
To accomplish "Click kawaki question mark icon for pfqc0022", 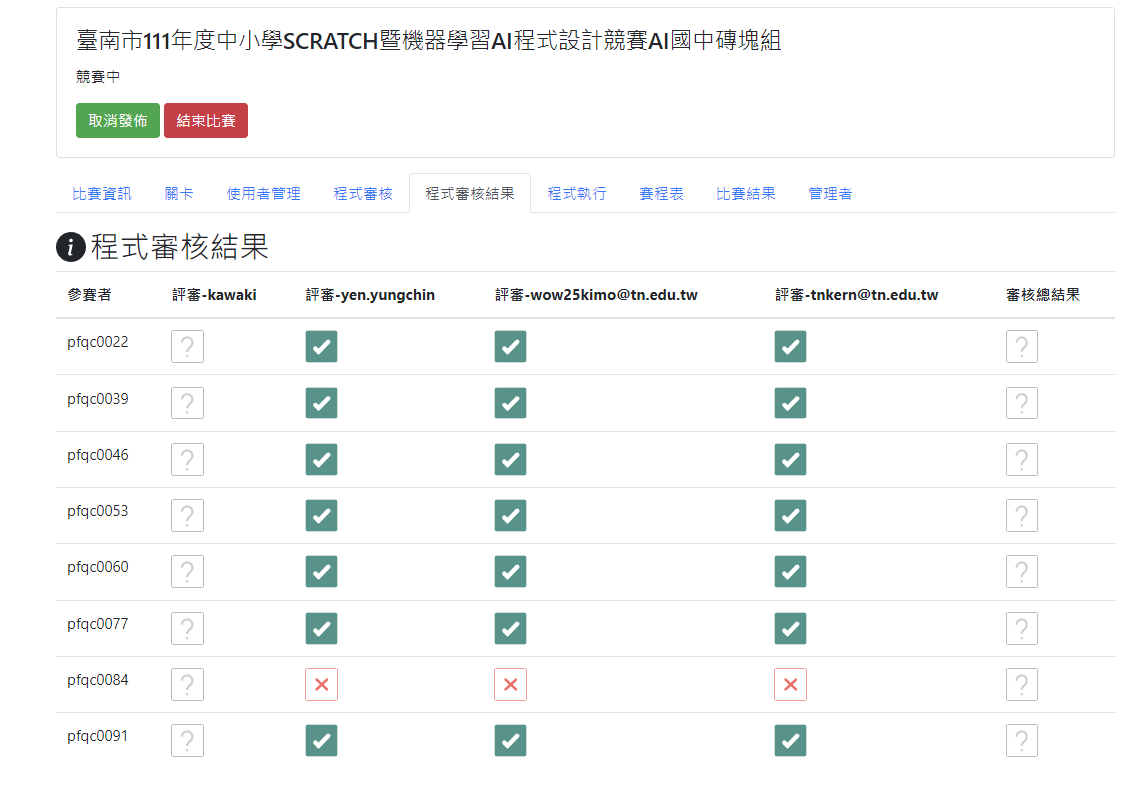I will pyautogui.click(x=187, y=347).
